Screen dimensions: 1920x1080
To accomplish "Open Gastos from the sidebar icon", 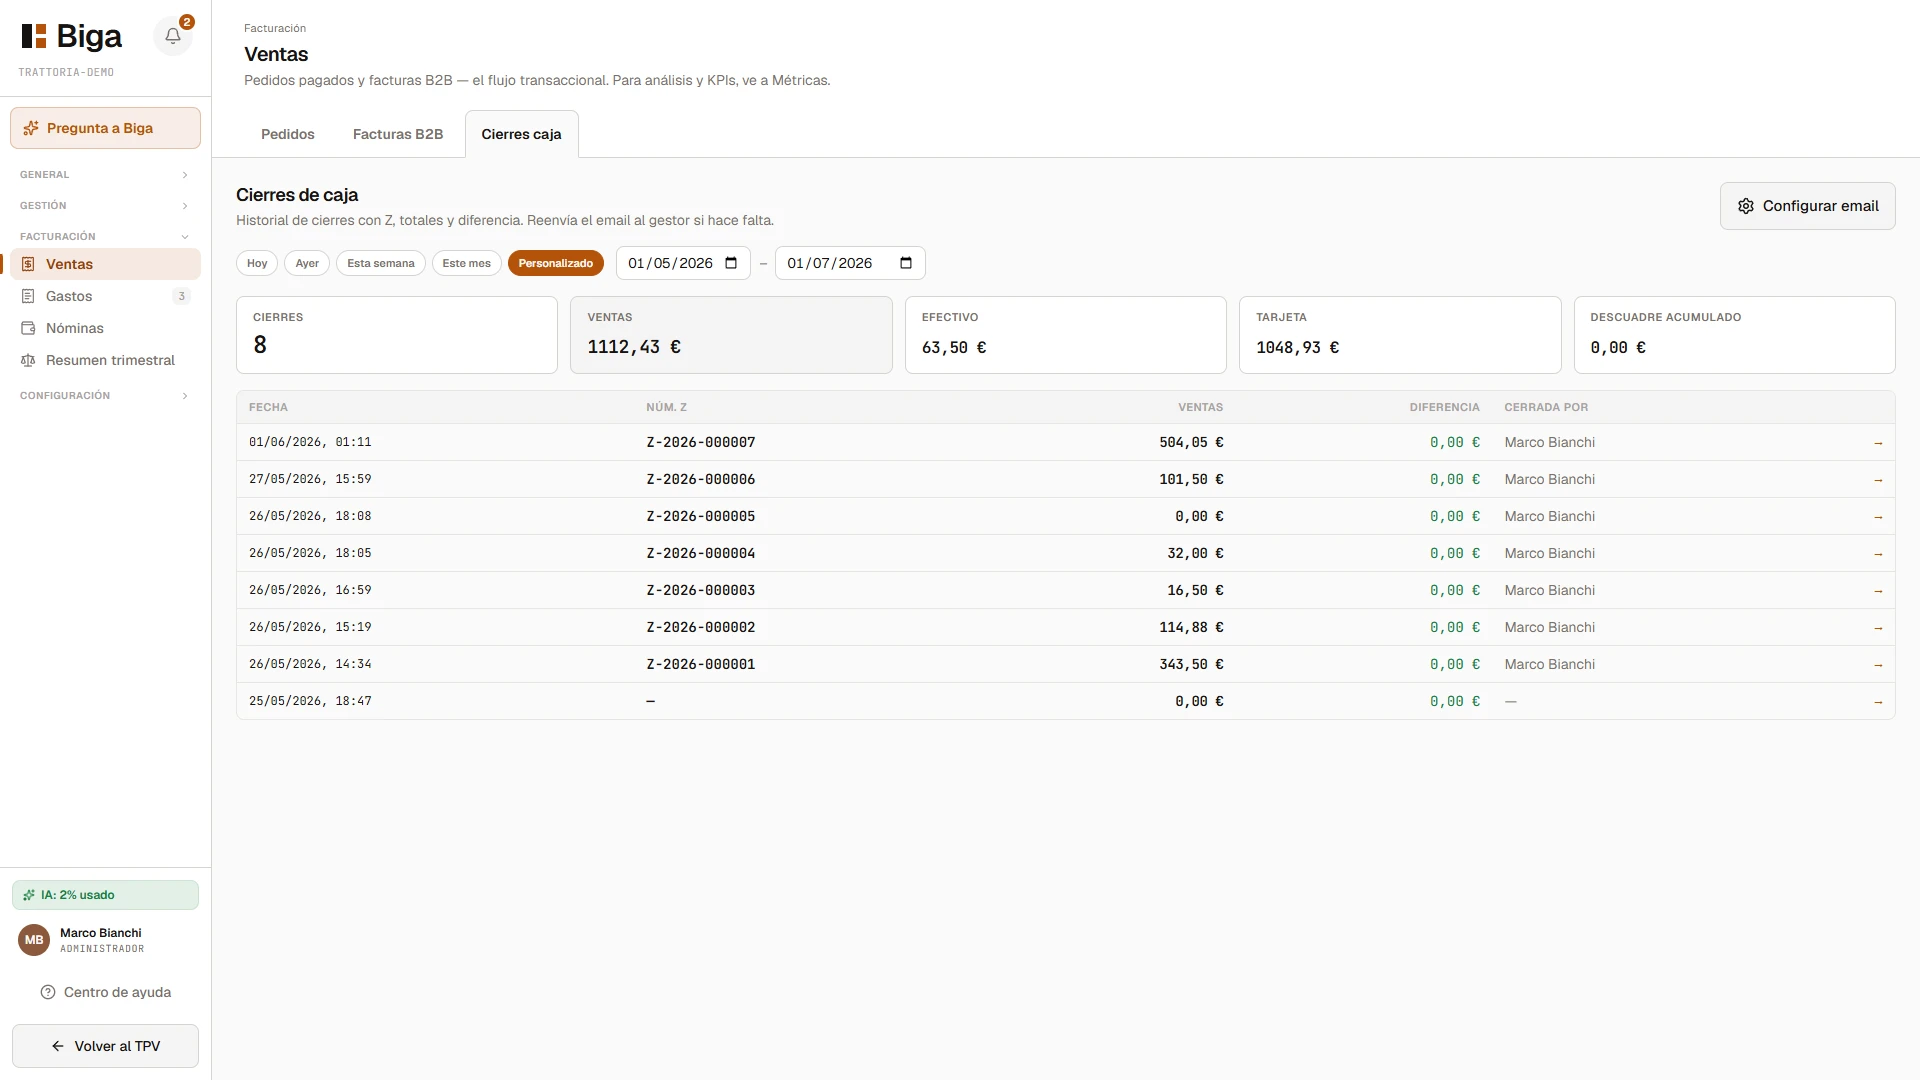I will (28, 296).
